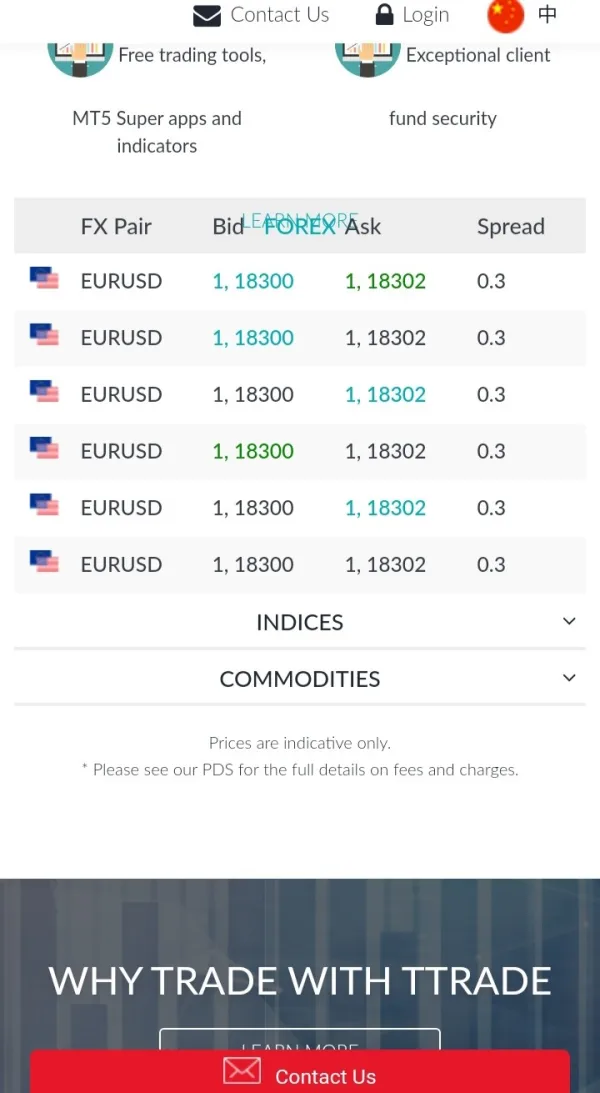The image size is (600, 1093).
Task: Click the flag icon in first EURUSD row
Action: (x=44, y=279)
